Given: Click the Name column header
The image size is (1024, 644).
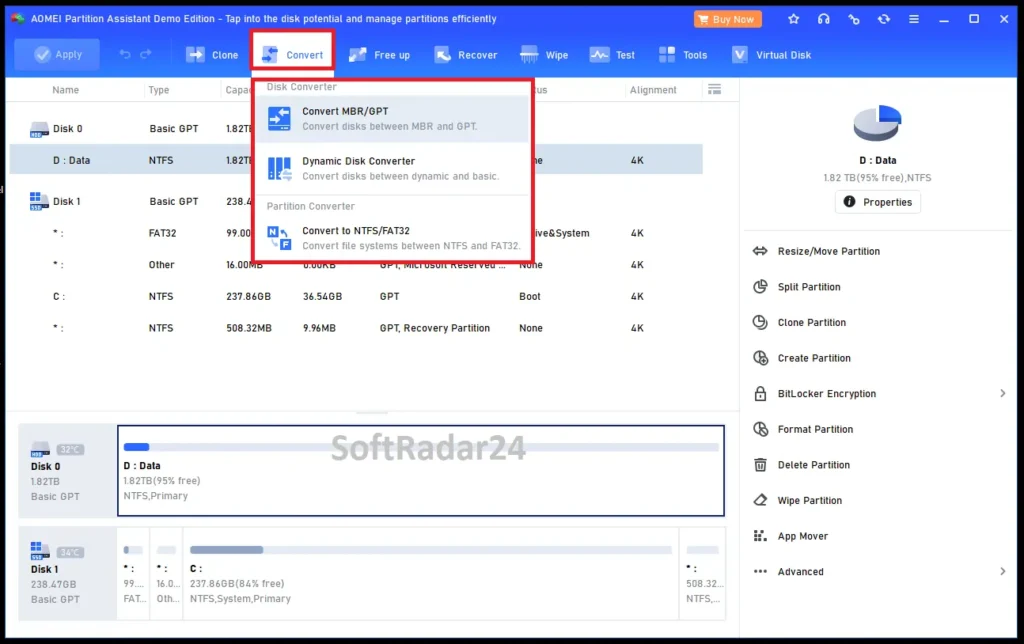Looking at the screenshot, I should click(65, 90).
